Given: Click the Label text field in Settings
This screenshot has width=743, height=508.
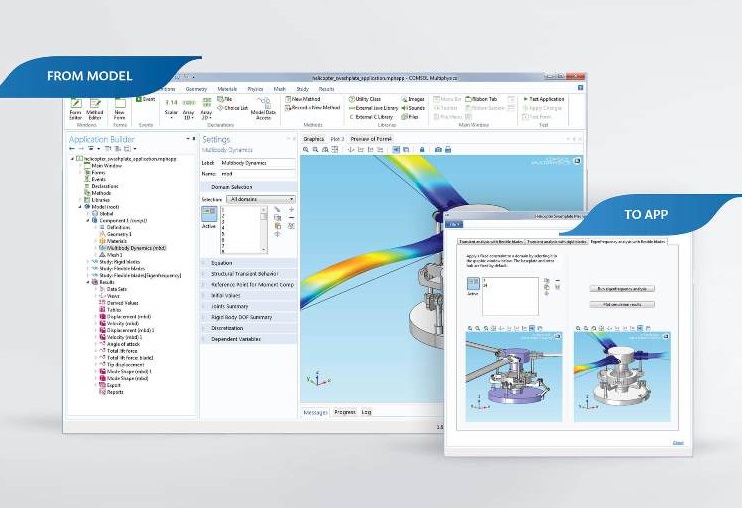Looking at the screenshot, I should [260, 162].
